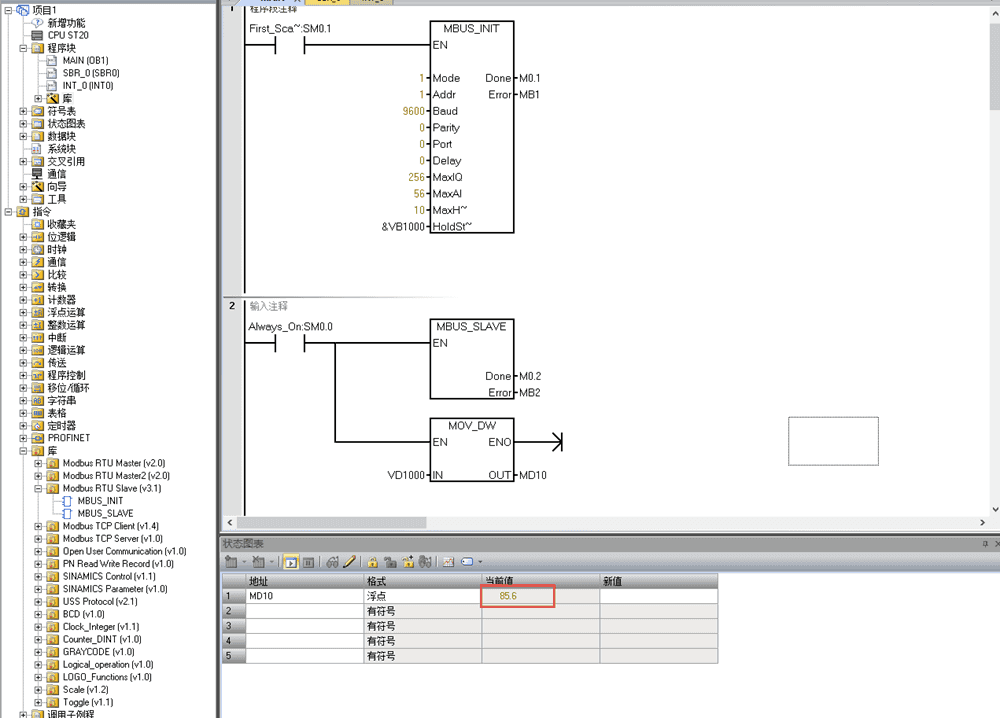Image resolution: width=1000 pixels, height=718 pixels.
Task: Click the 新增功能 new features icon
Action: point(38,23)
